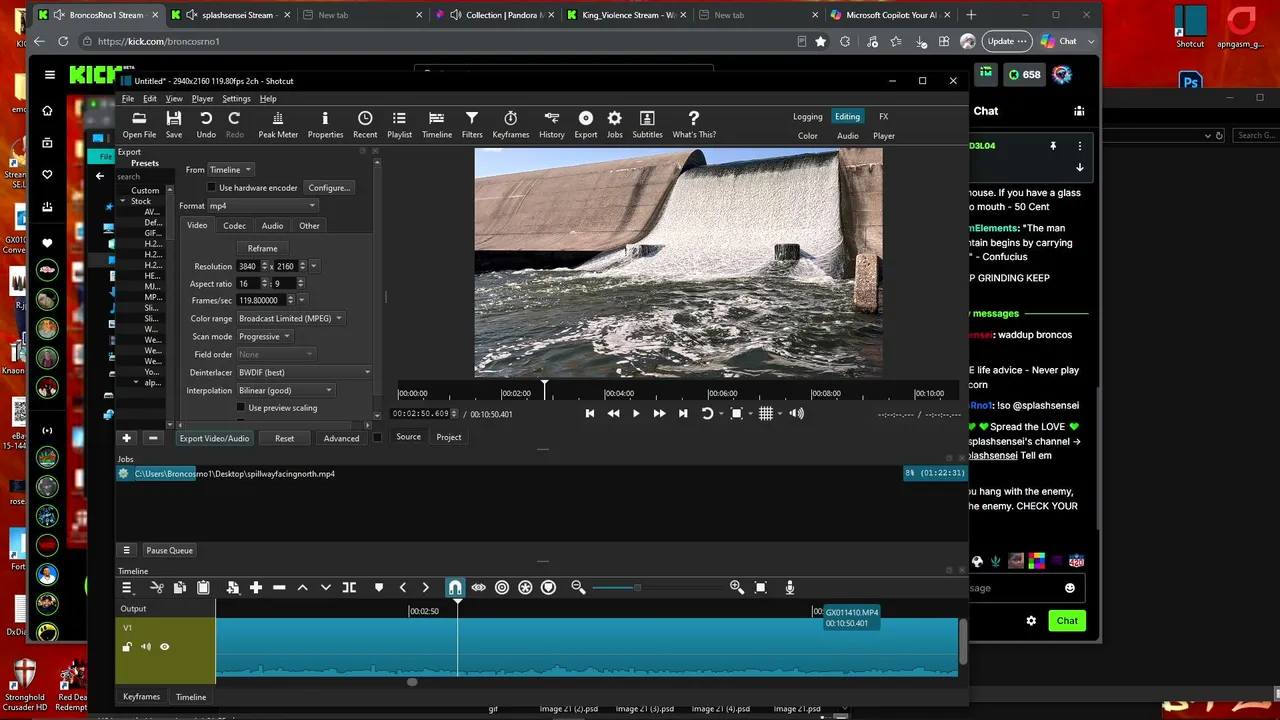The width and height of the screenshot is (1280, 720).
Task: Open the Player menu
Action: click(202, 99)
